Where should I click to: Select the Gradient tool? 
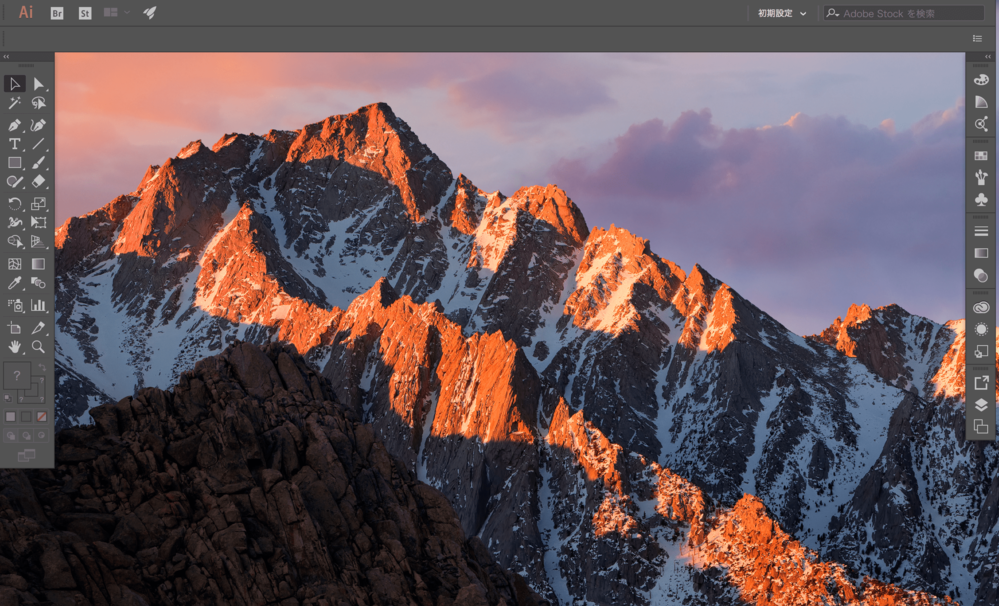pos(38,264)
